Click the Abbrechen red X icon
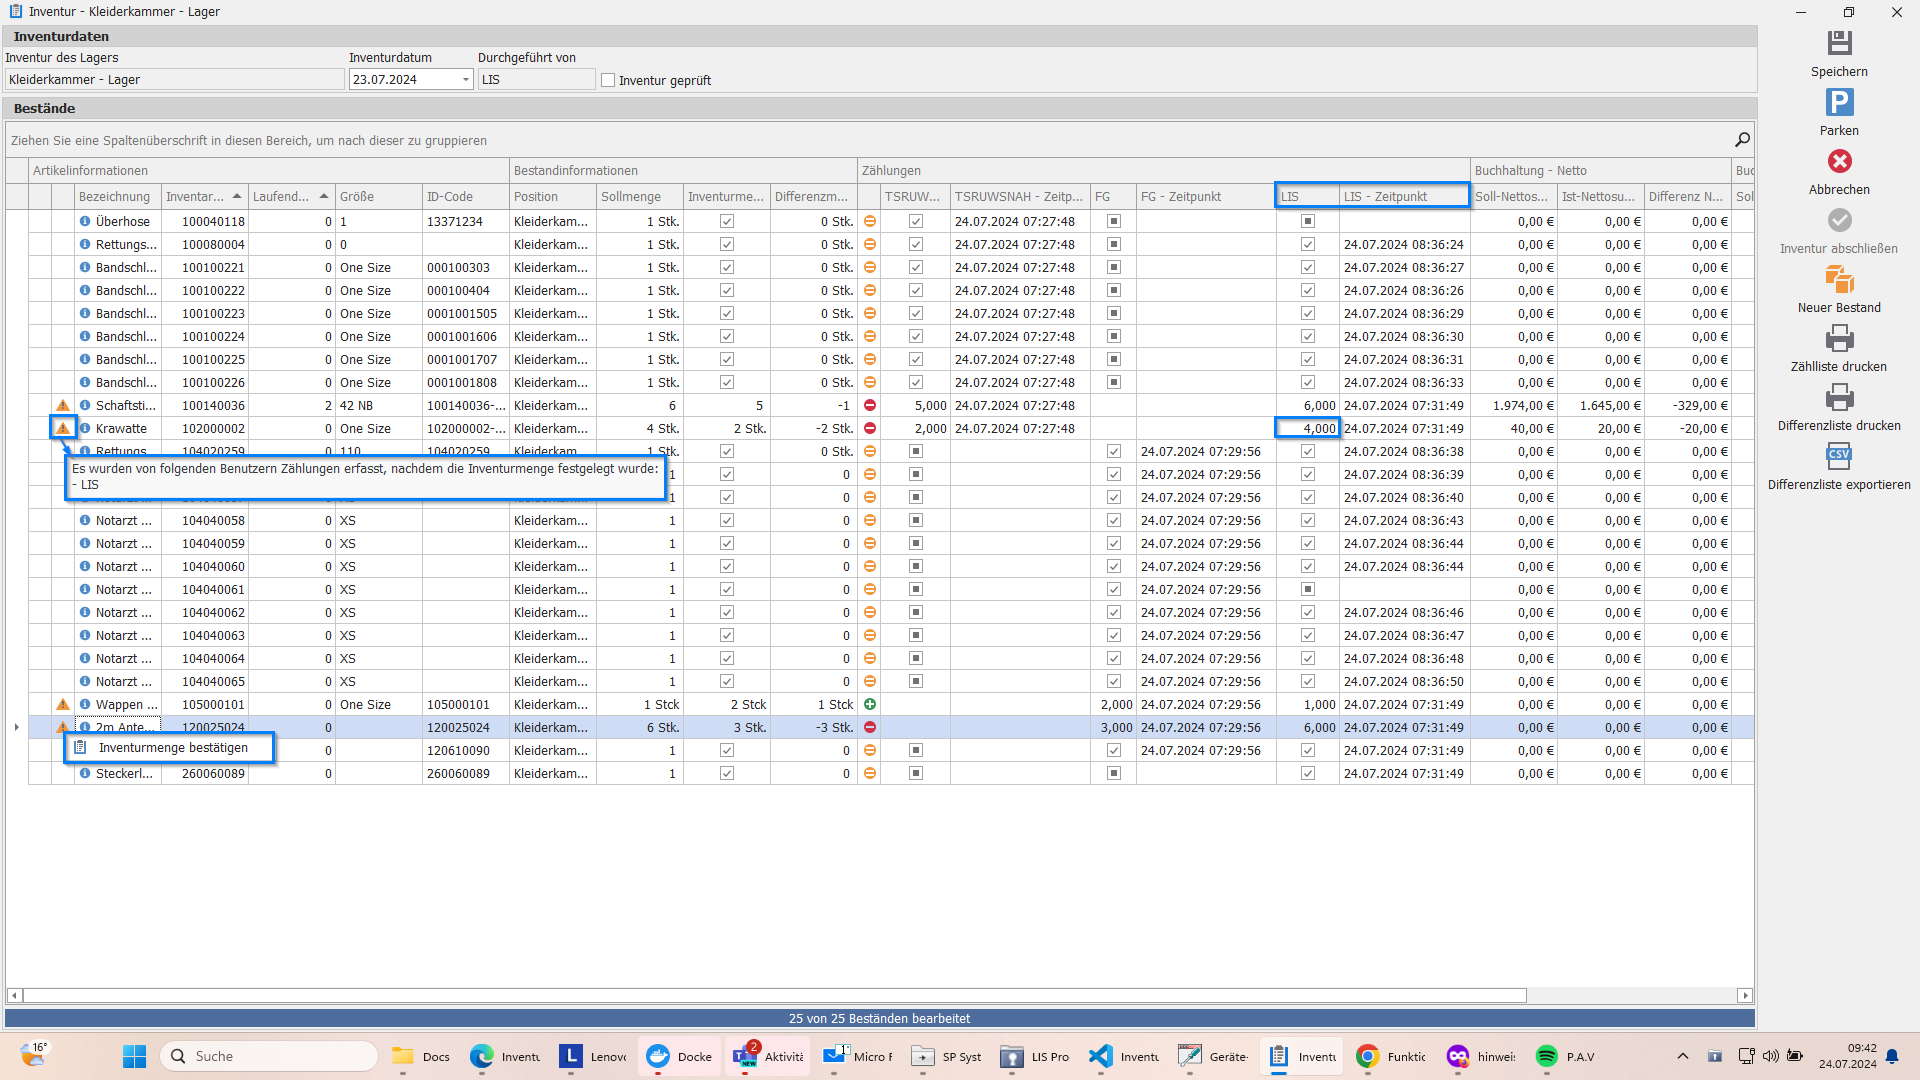 click(1839, 162)
